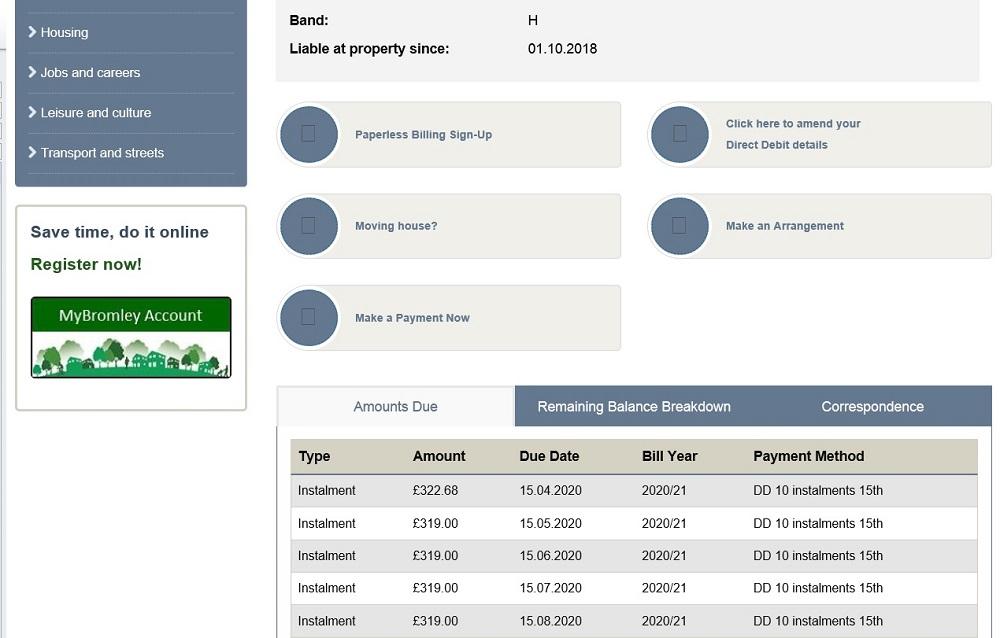Open the Correspondence tab
This screenshot has height=638, width=1000.
click(x=872, y=407)
